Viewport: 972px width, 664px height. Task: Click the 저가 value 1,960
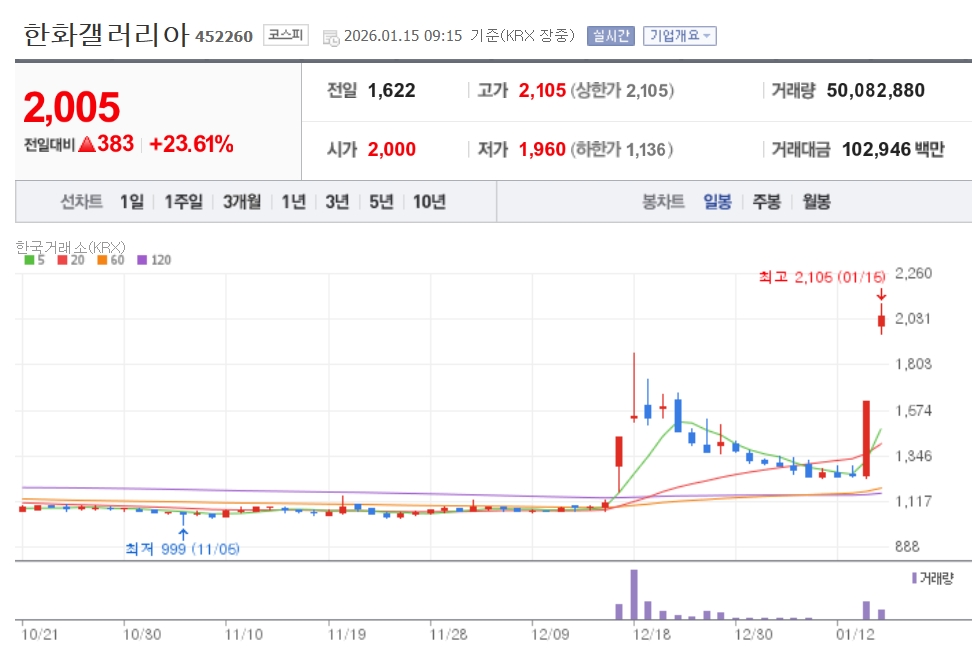coord(542,149)
